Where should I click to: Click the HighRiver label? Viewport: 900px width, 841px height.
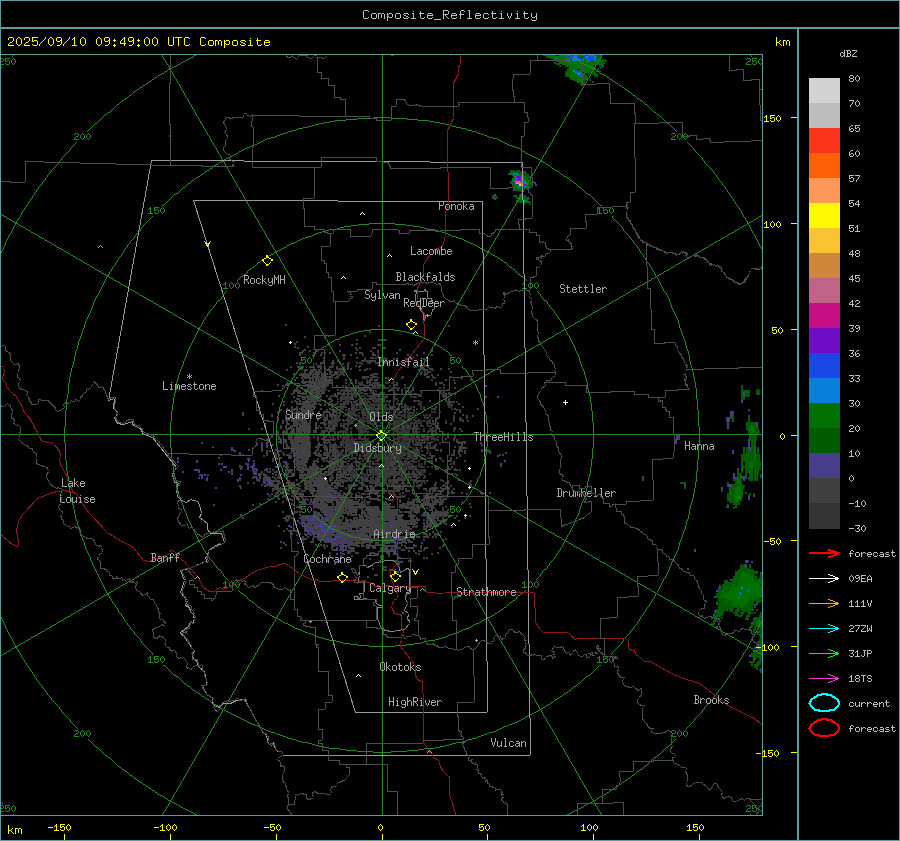(x=415, y=702)
